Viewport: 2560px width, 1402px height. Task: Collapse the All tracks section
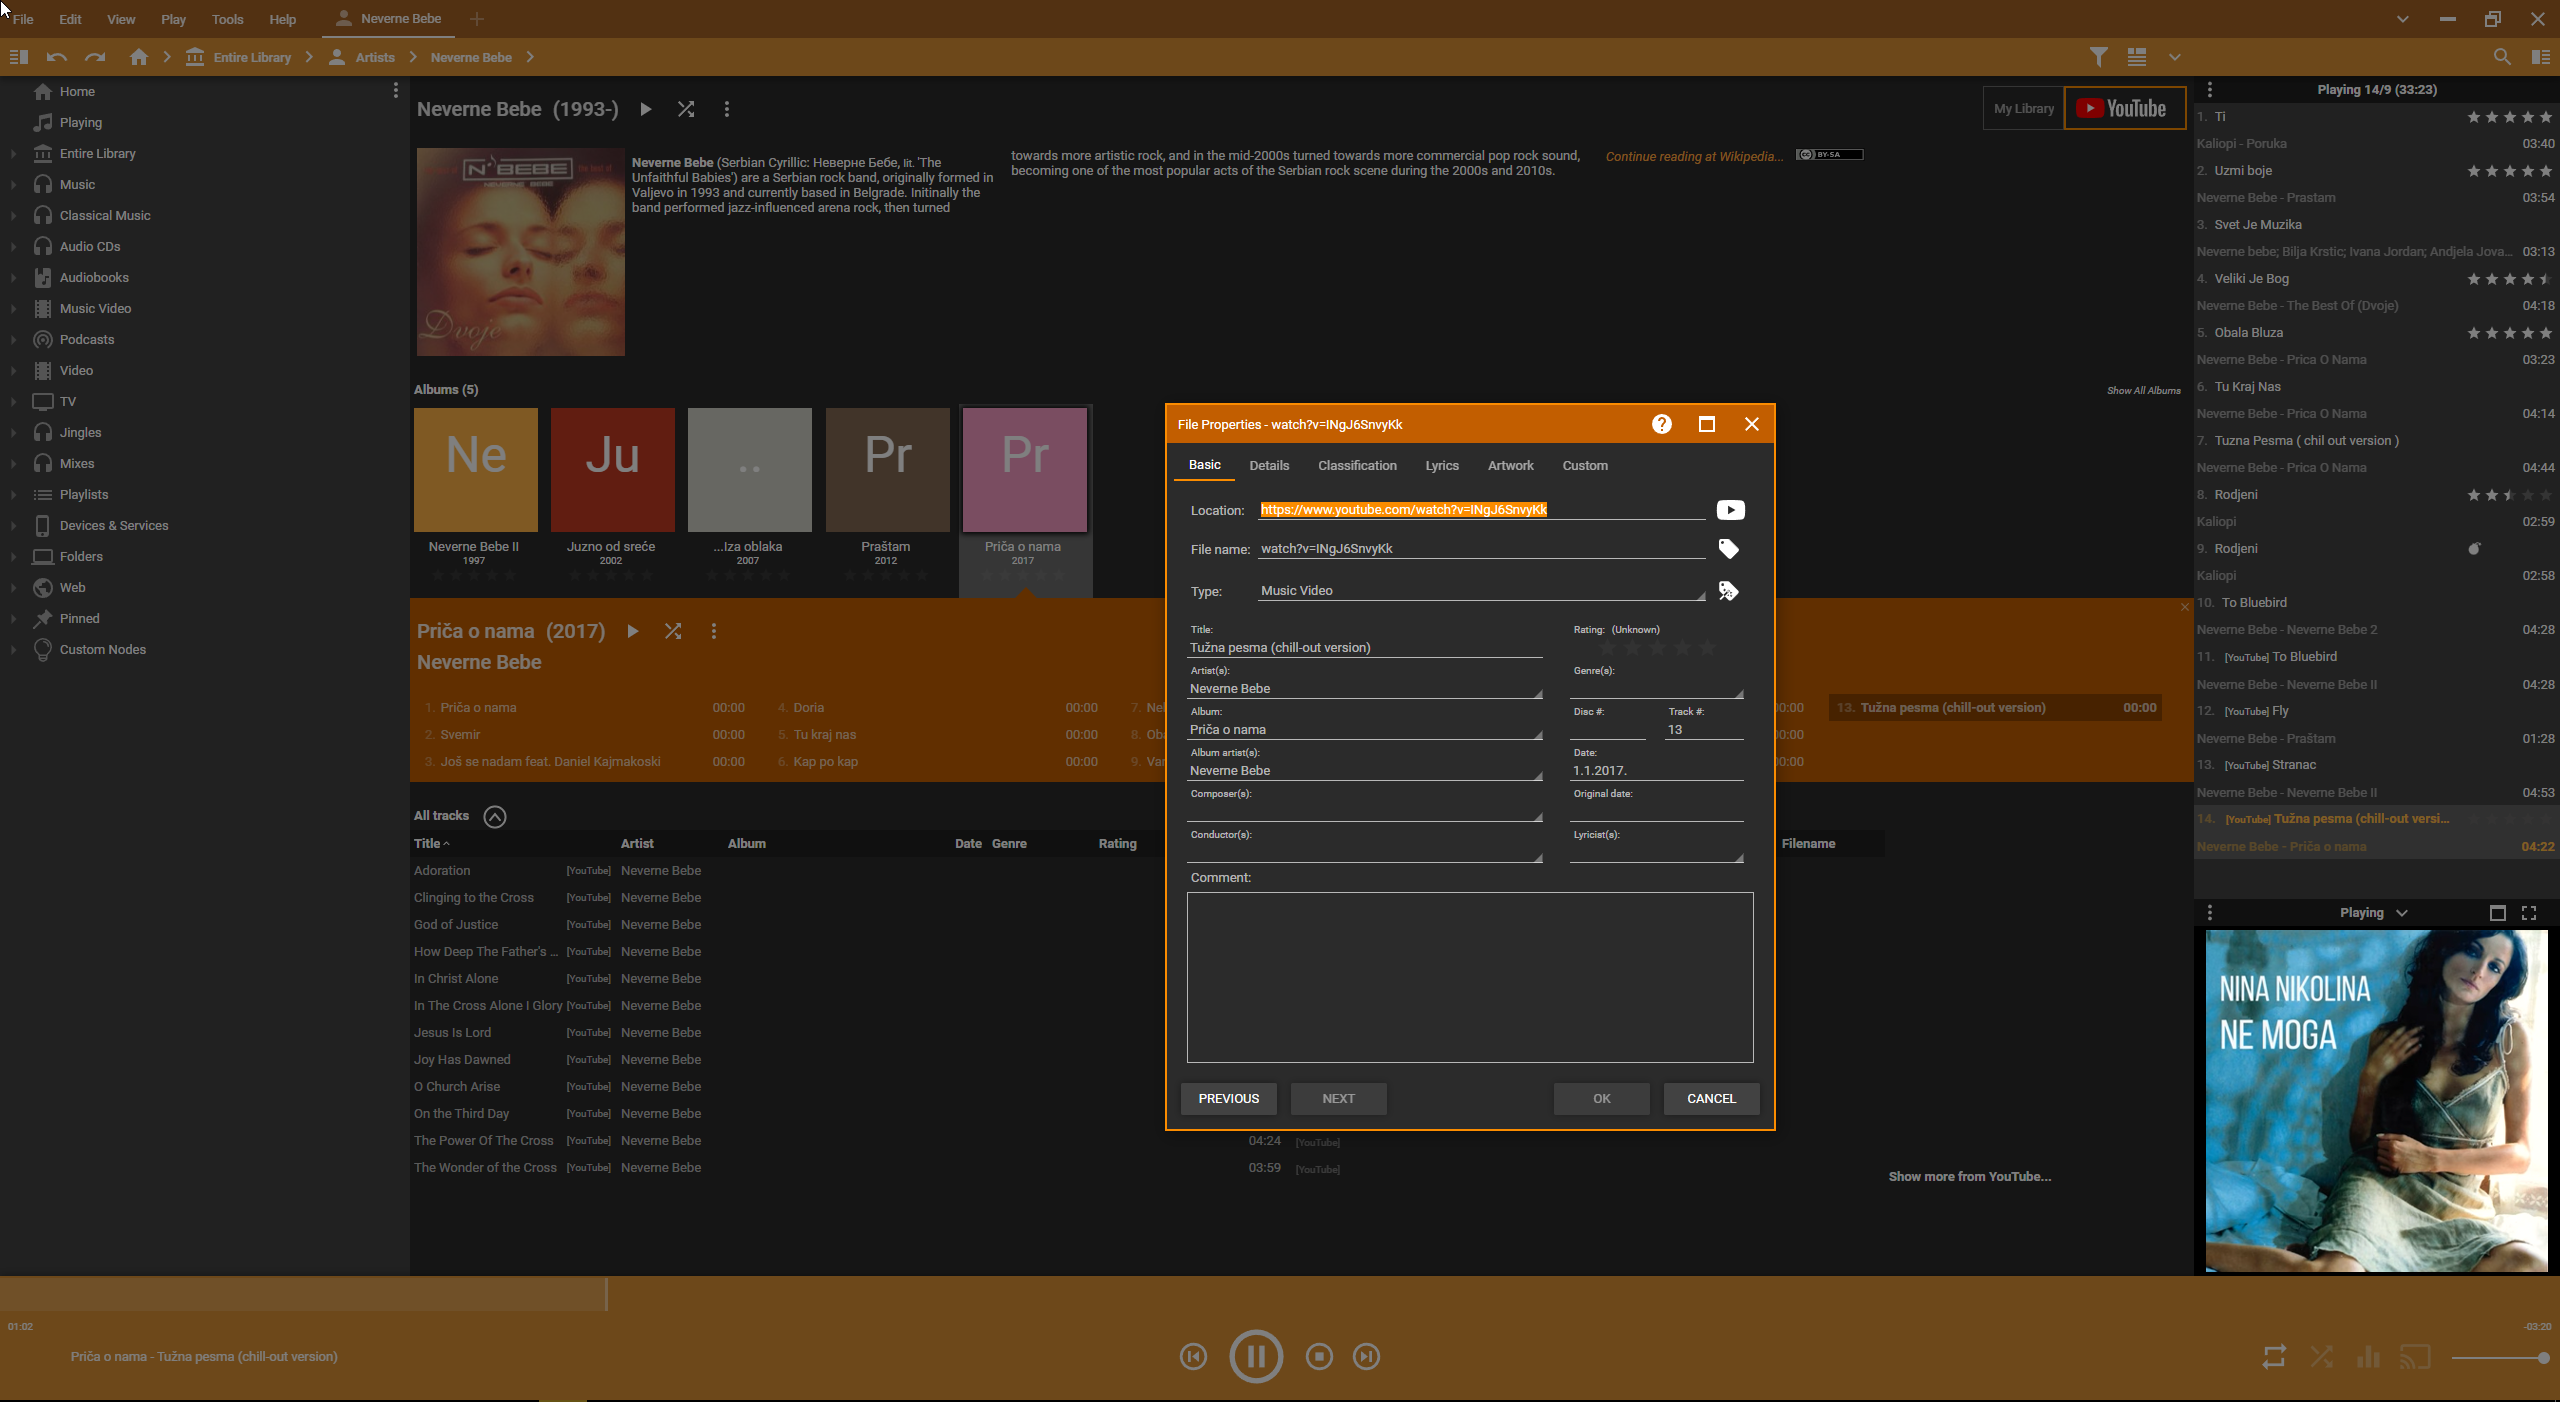pos(494,816)
